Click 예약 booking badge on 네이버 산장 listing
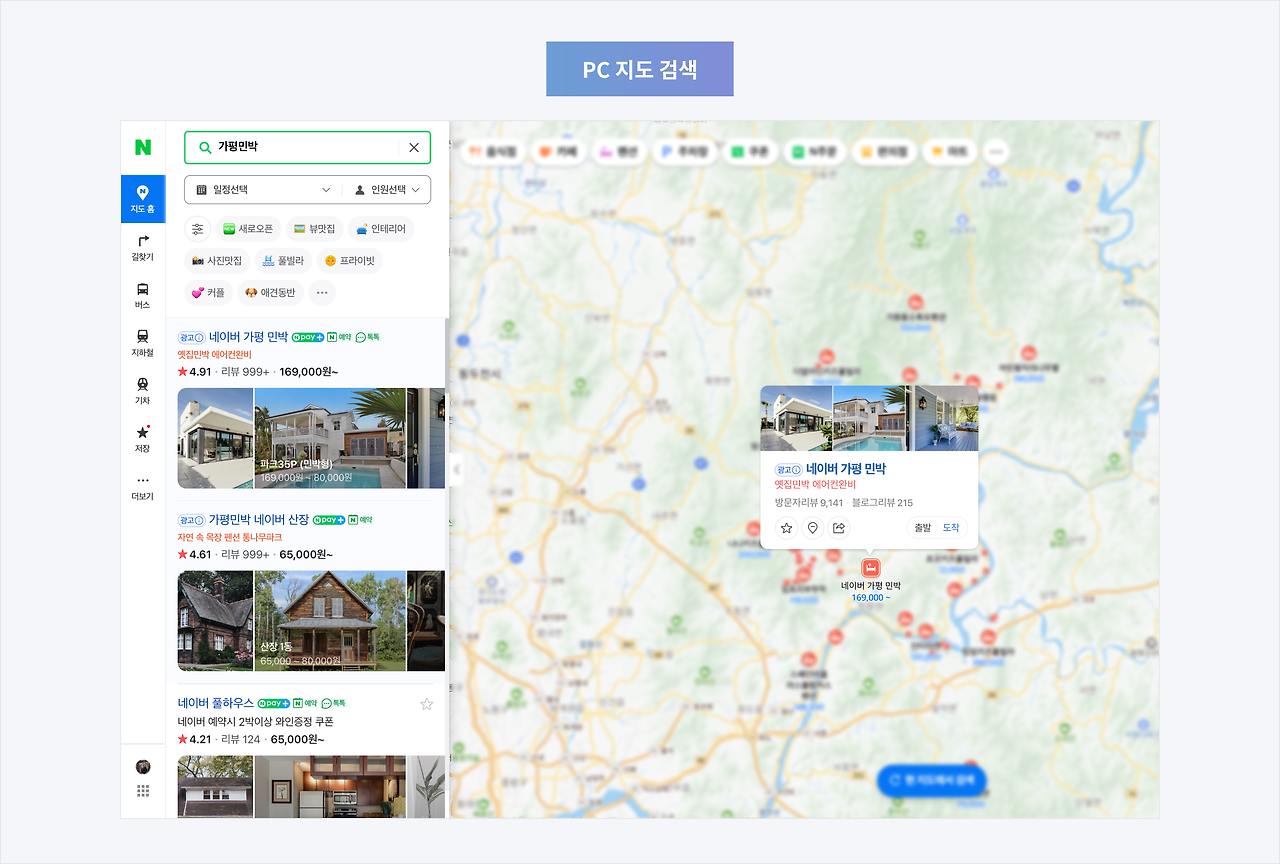This screenshot has height=864, width=1280. tap(361, 520)
